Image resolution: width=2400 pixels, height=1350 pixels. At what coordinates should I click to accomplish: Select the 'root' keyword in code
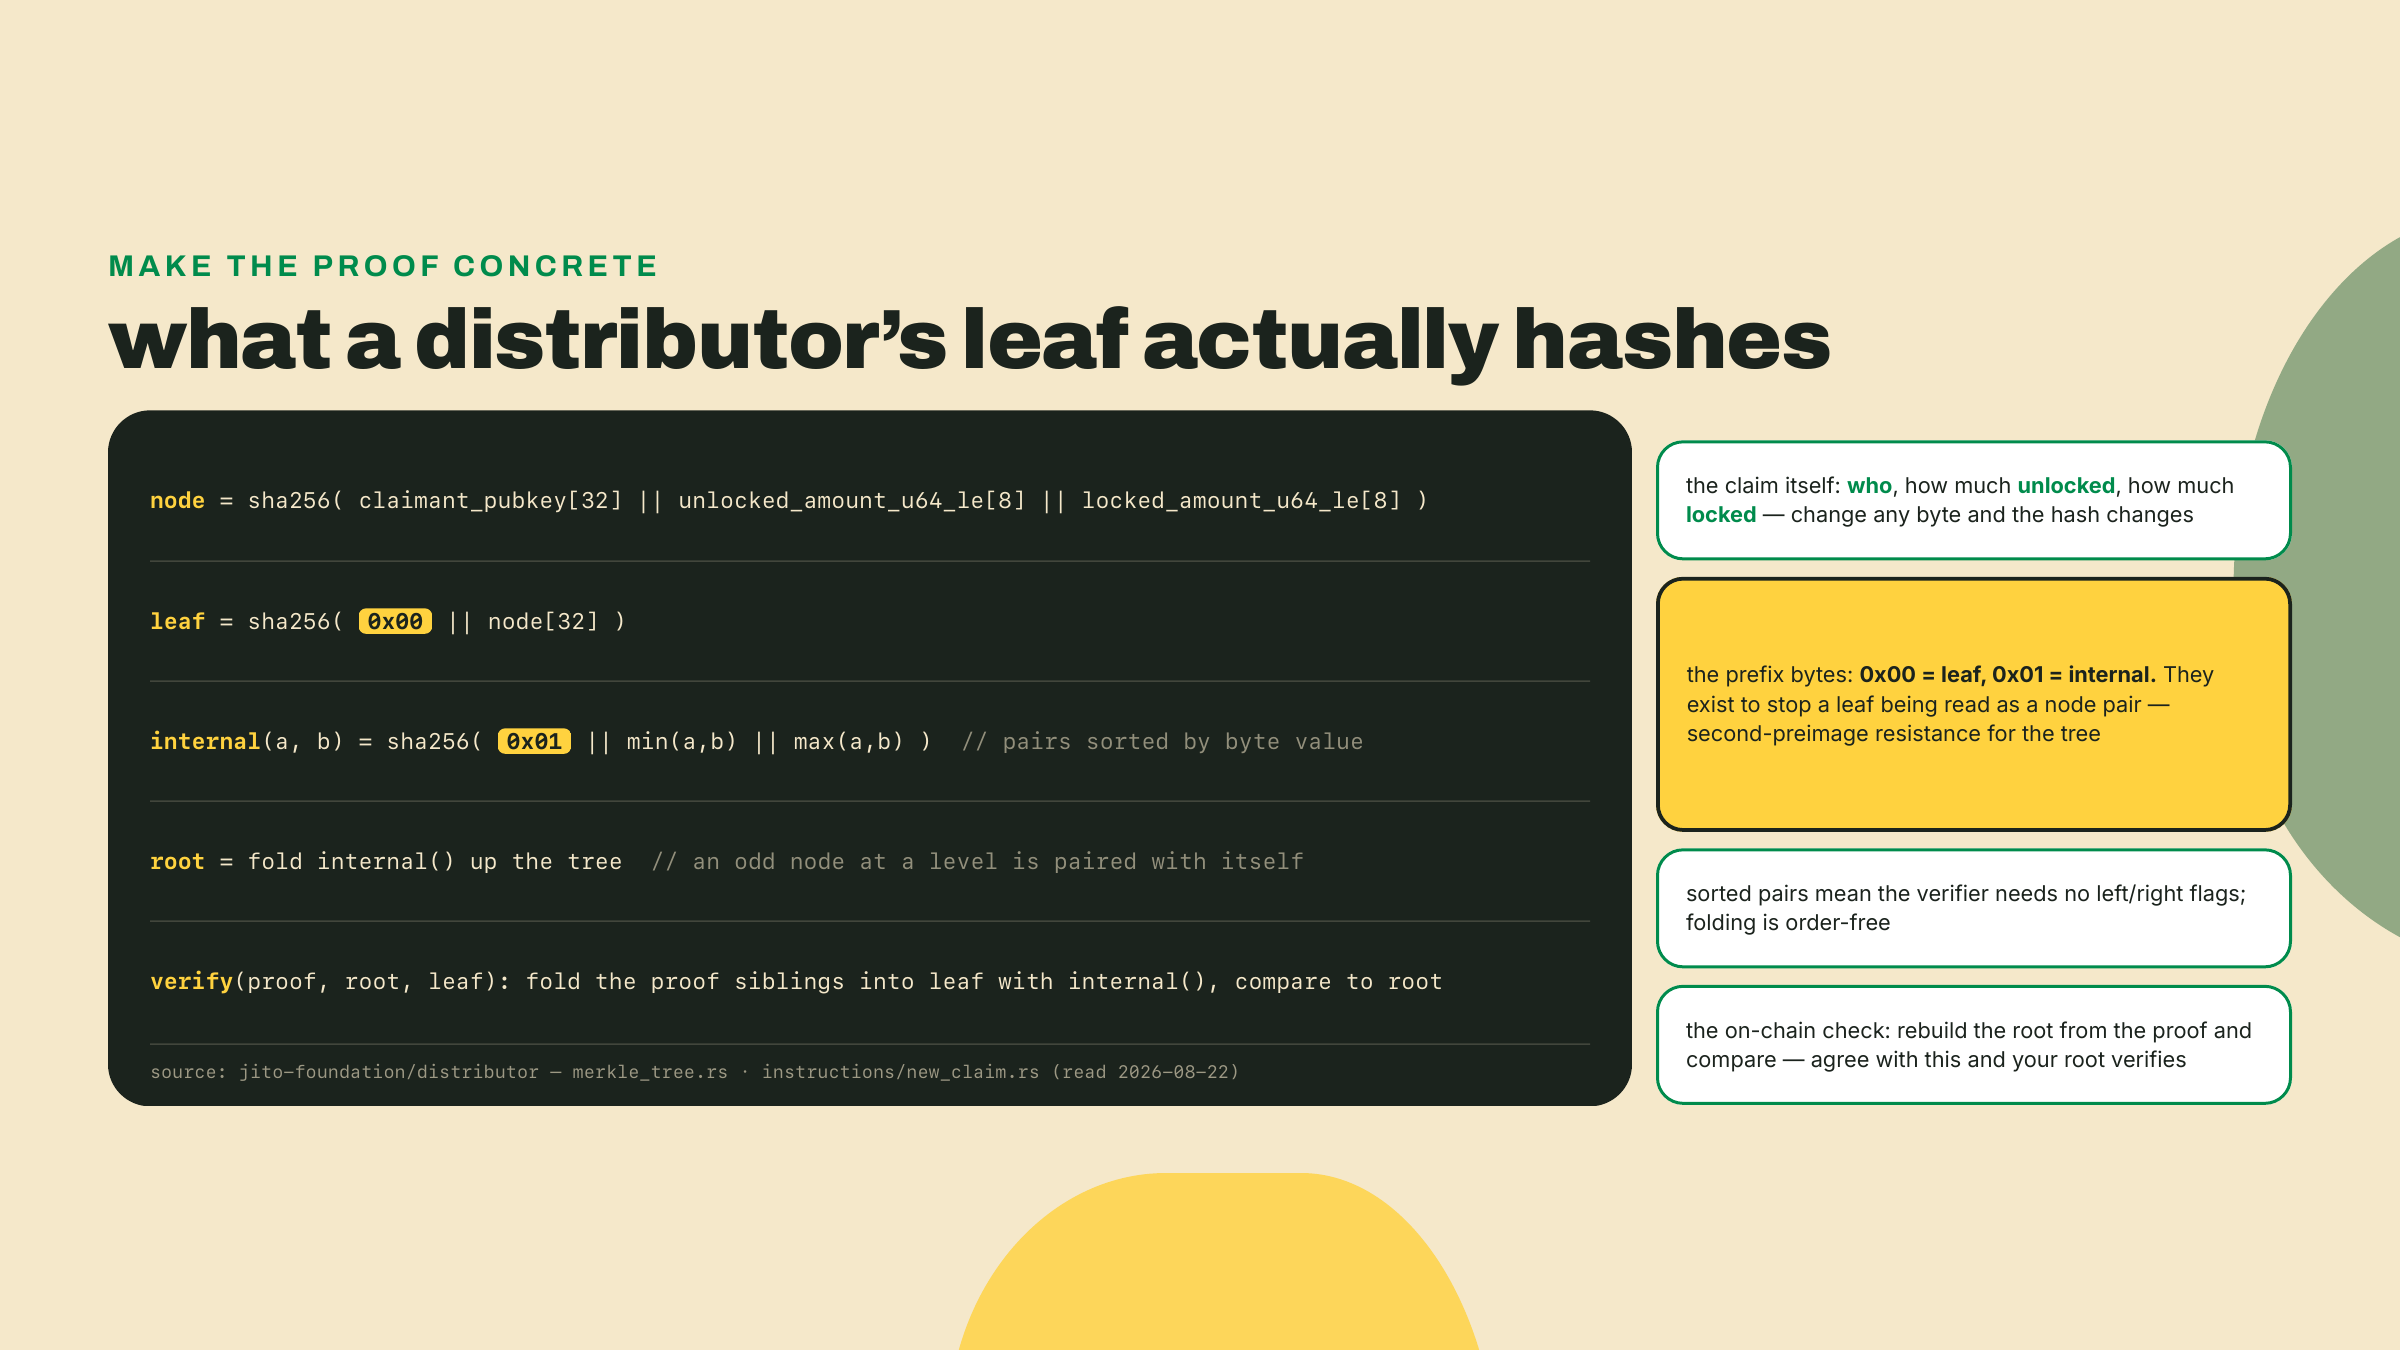point(177,861)
